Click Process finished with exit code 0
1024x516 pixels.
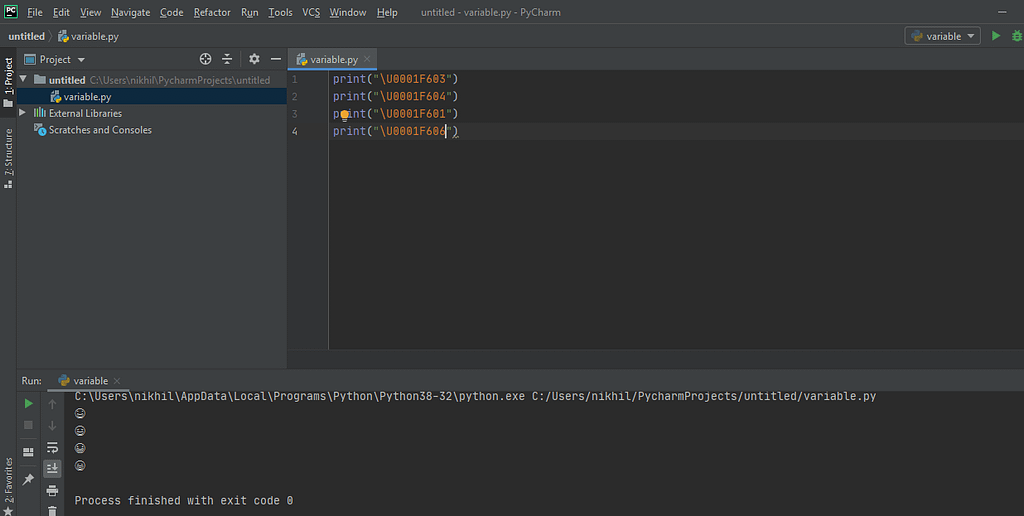point(184,500)
